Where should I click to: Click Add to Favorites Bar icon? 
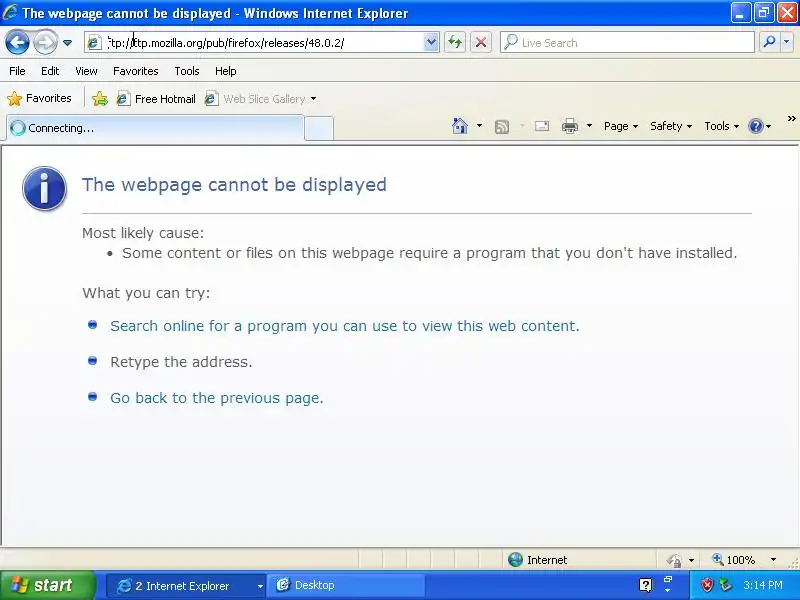click(100, 98)
